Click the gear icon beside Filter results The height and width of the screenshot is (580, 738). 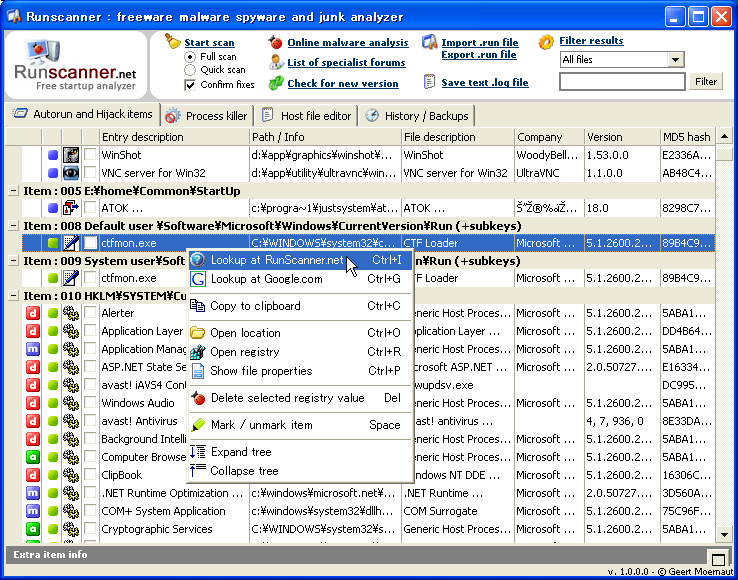pyautogui.click(x=546, y=42)
